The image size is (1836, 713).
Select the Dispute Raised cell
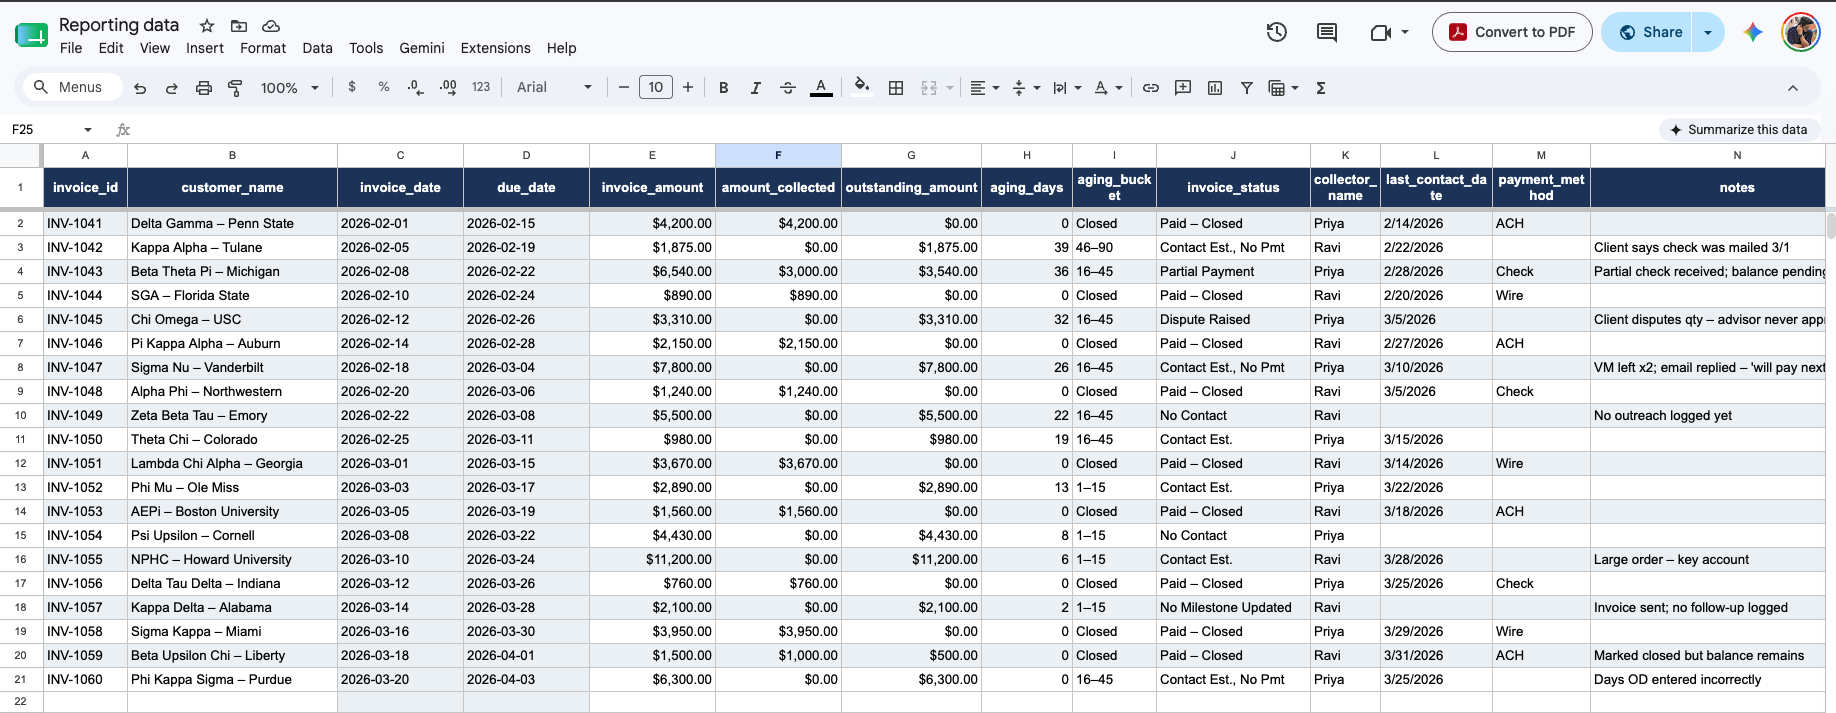1233,319
